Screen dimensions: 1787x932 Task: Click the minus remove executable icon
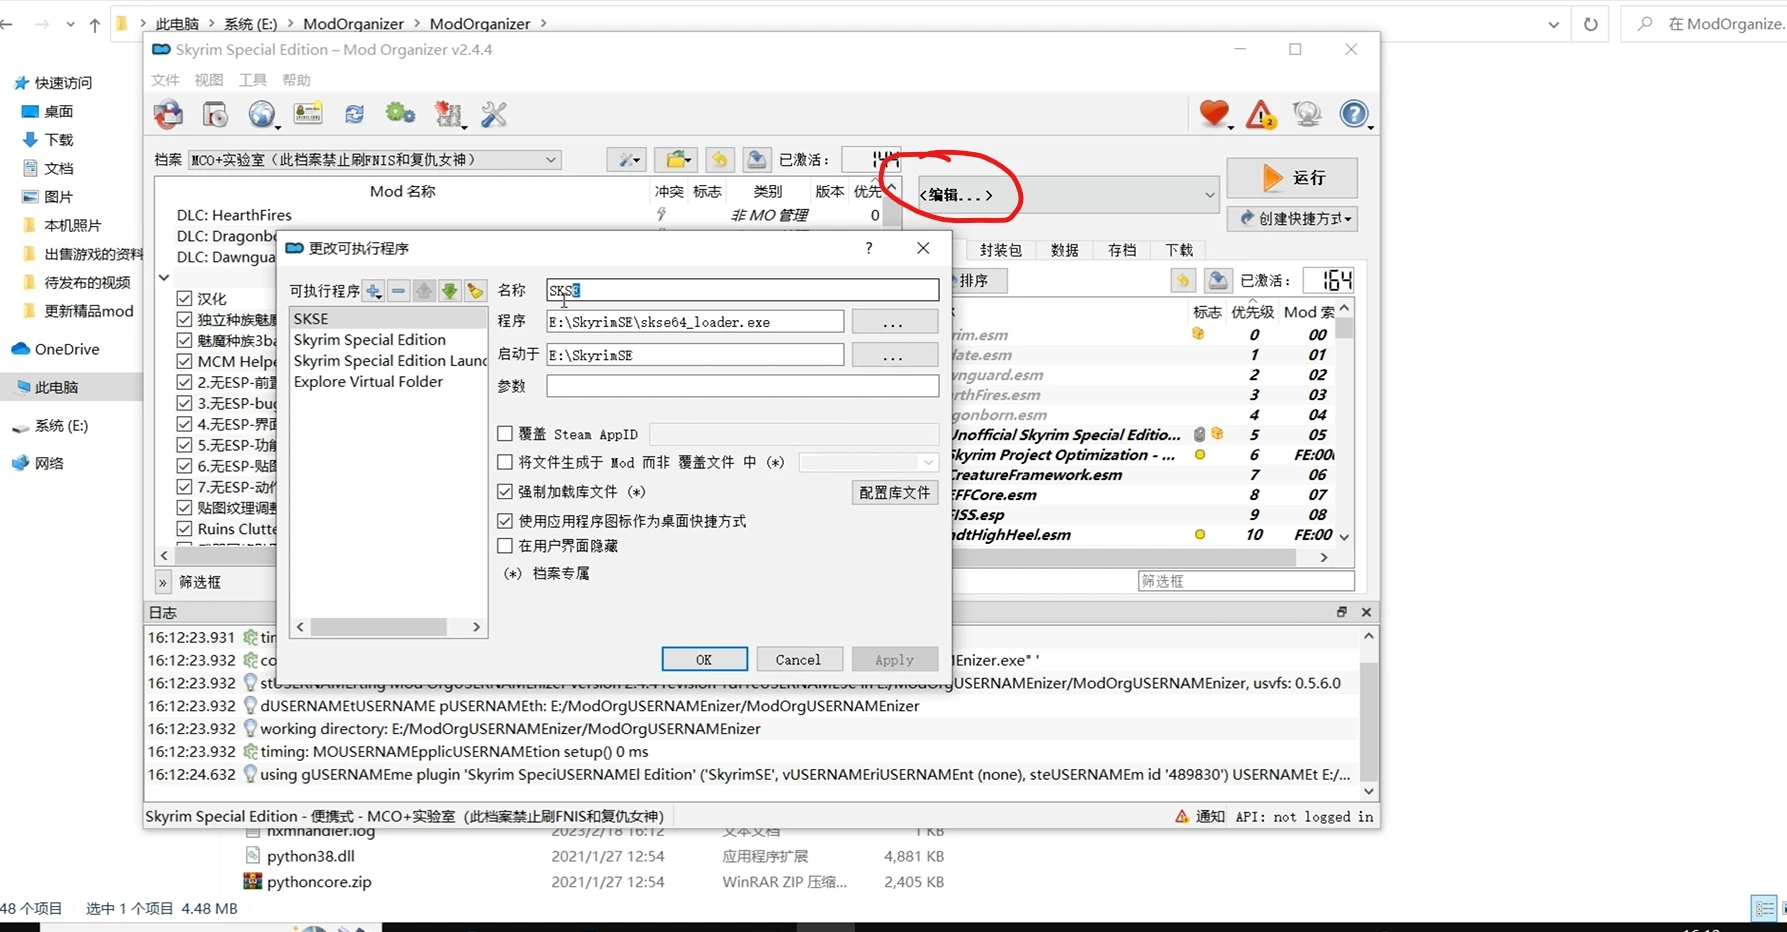pos(398,291)
